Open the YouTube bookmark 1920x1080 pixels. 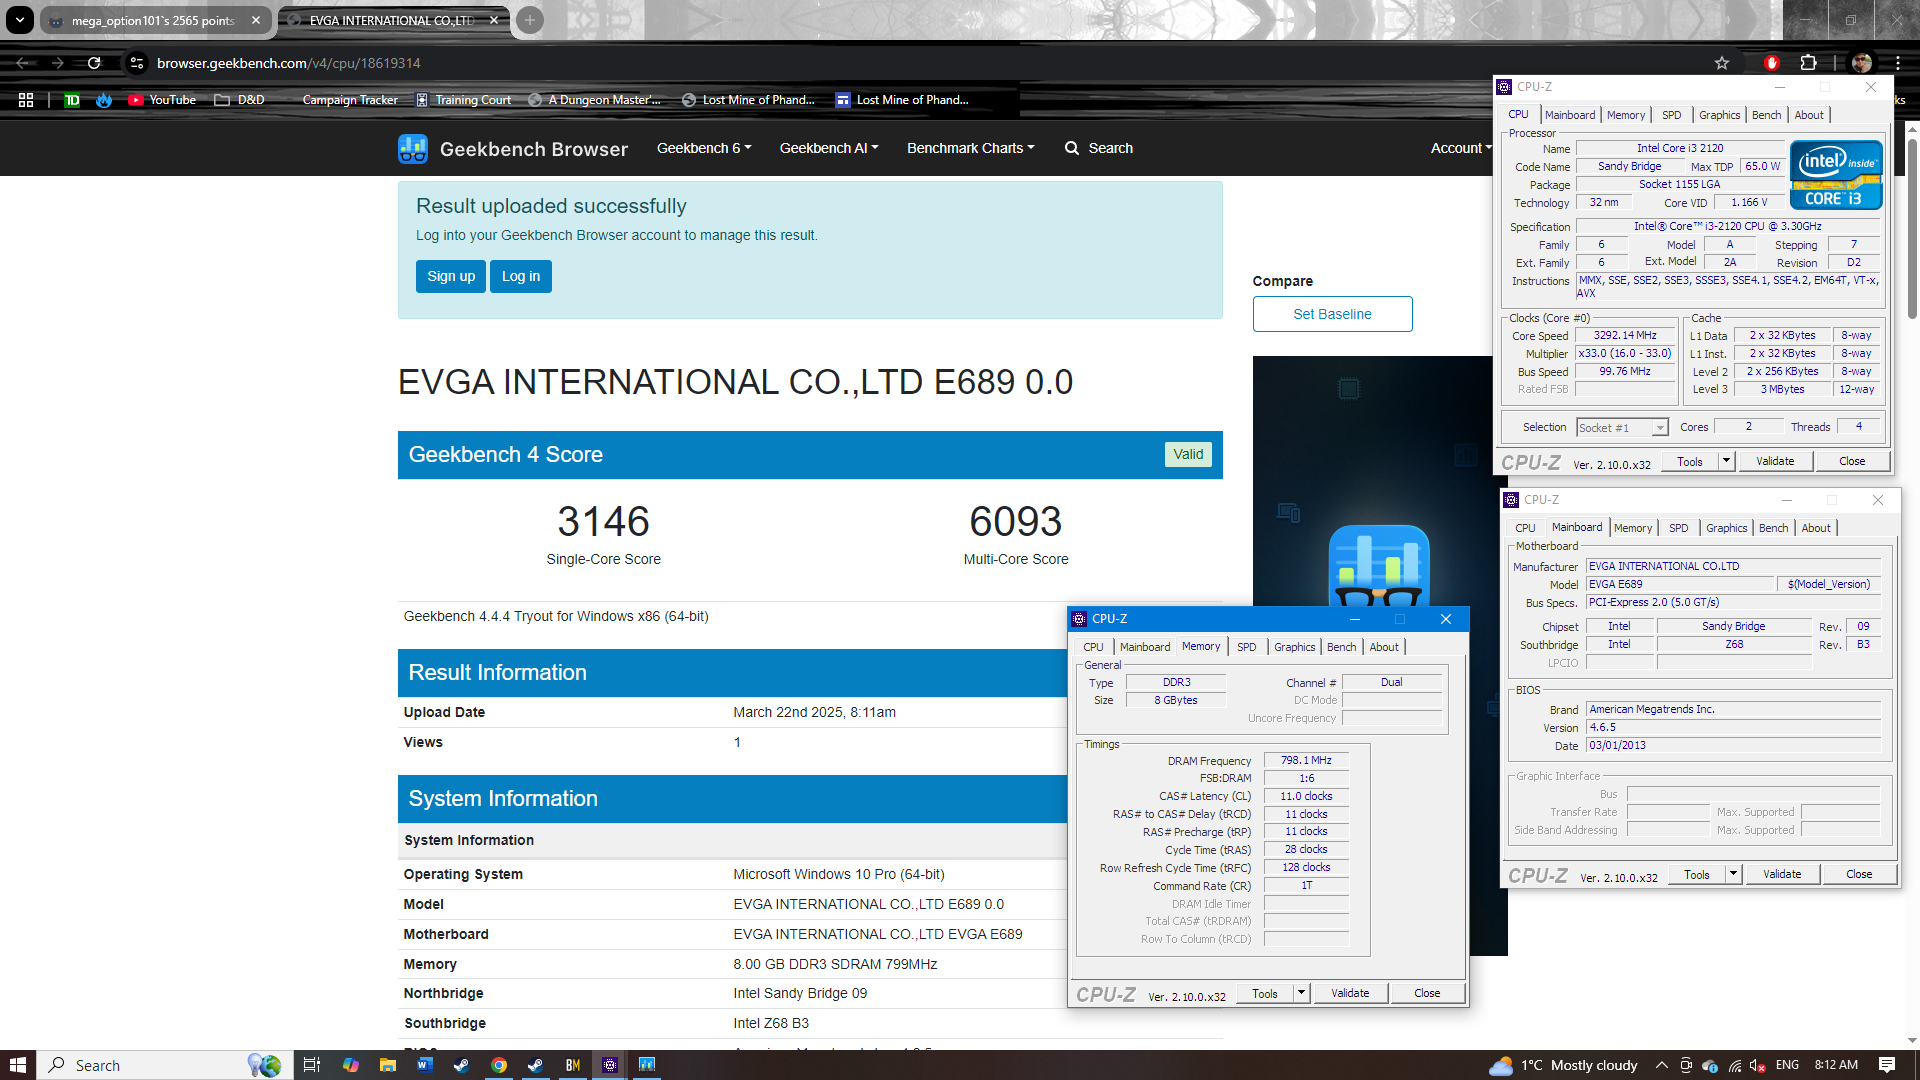click(161, 100)
